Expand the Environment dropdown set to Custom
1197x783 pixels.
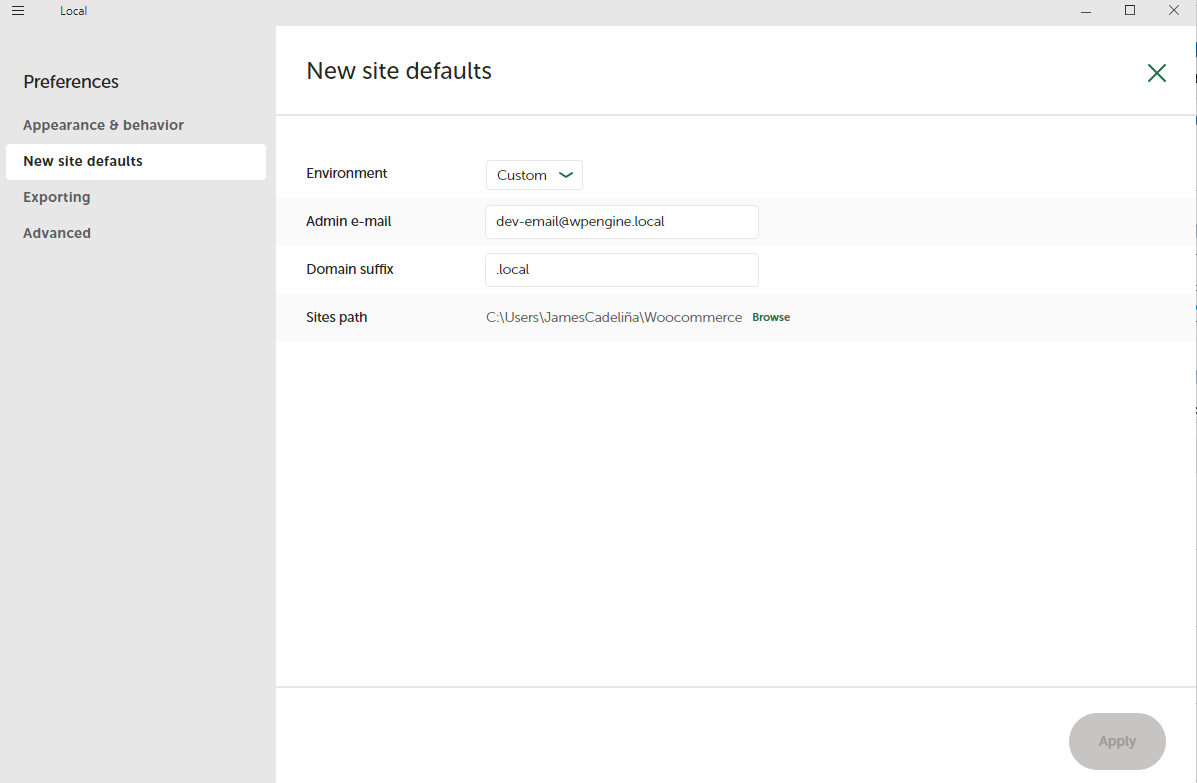(534, 175)
